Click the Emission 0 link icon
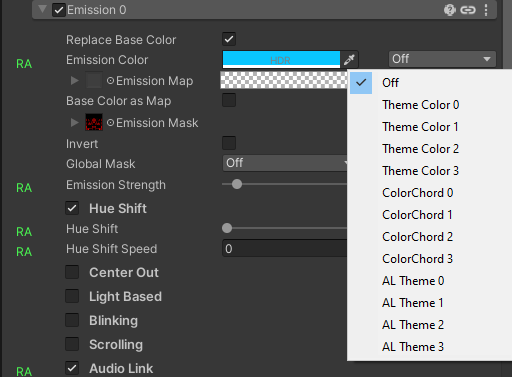 point(468,10)
